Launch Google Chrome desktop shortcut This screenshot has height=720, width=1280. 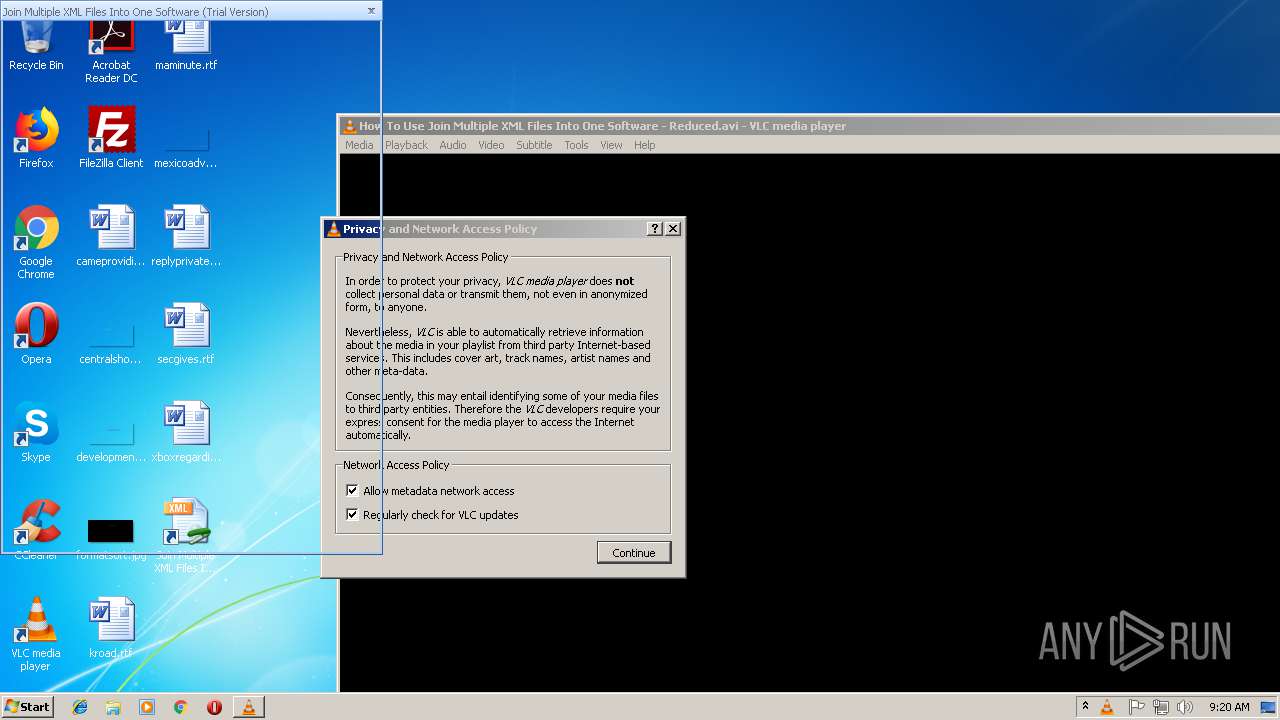[x=36, y=242]
